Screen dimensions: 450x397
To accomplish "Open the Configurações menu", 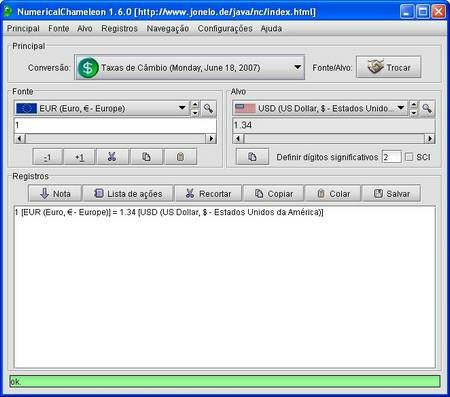I will coord(225,29).
